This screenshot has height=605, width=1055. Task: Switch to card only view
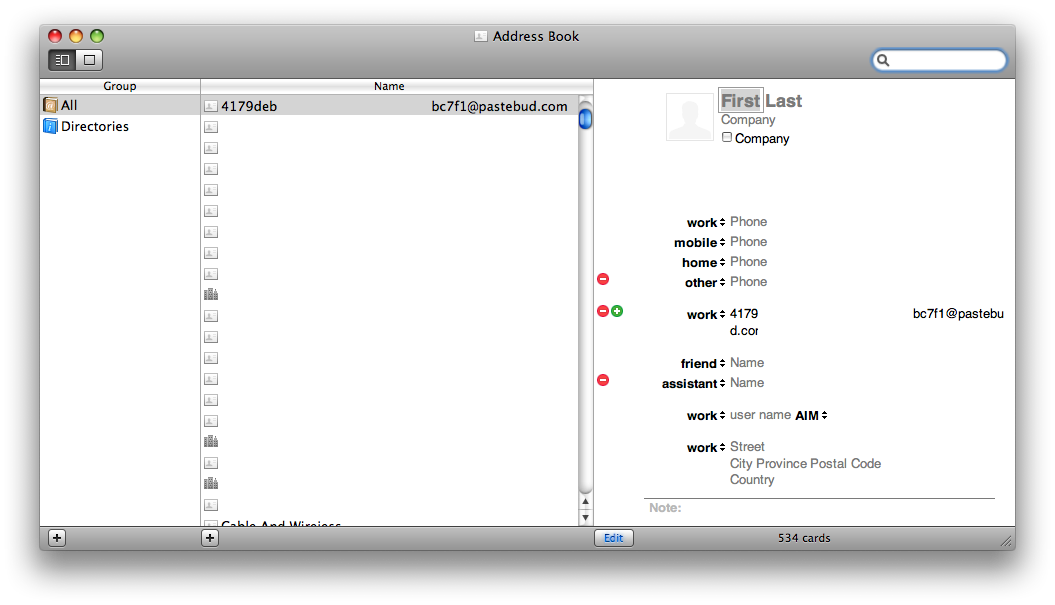(89, 60)
